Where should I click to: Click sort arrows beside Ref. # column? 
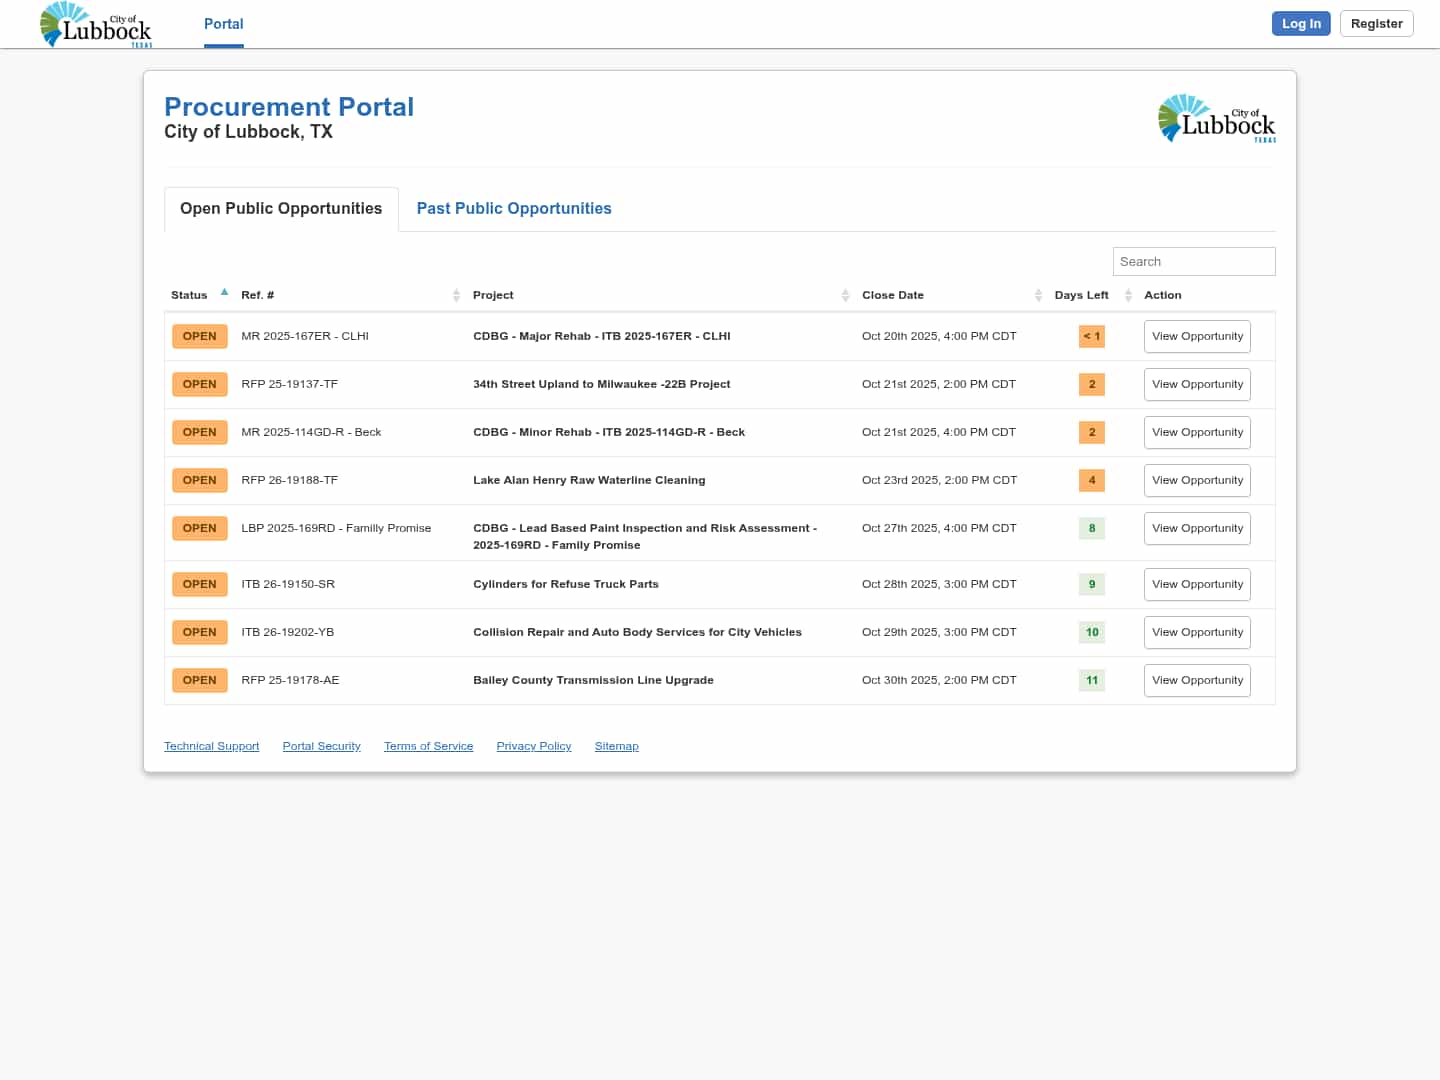[x=456, y=295]
